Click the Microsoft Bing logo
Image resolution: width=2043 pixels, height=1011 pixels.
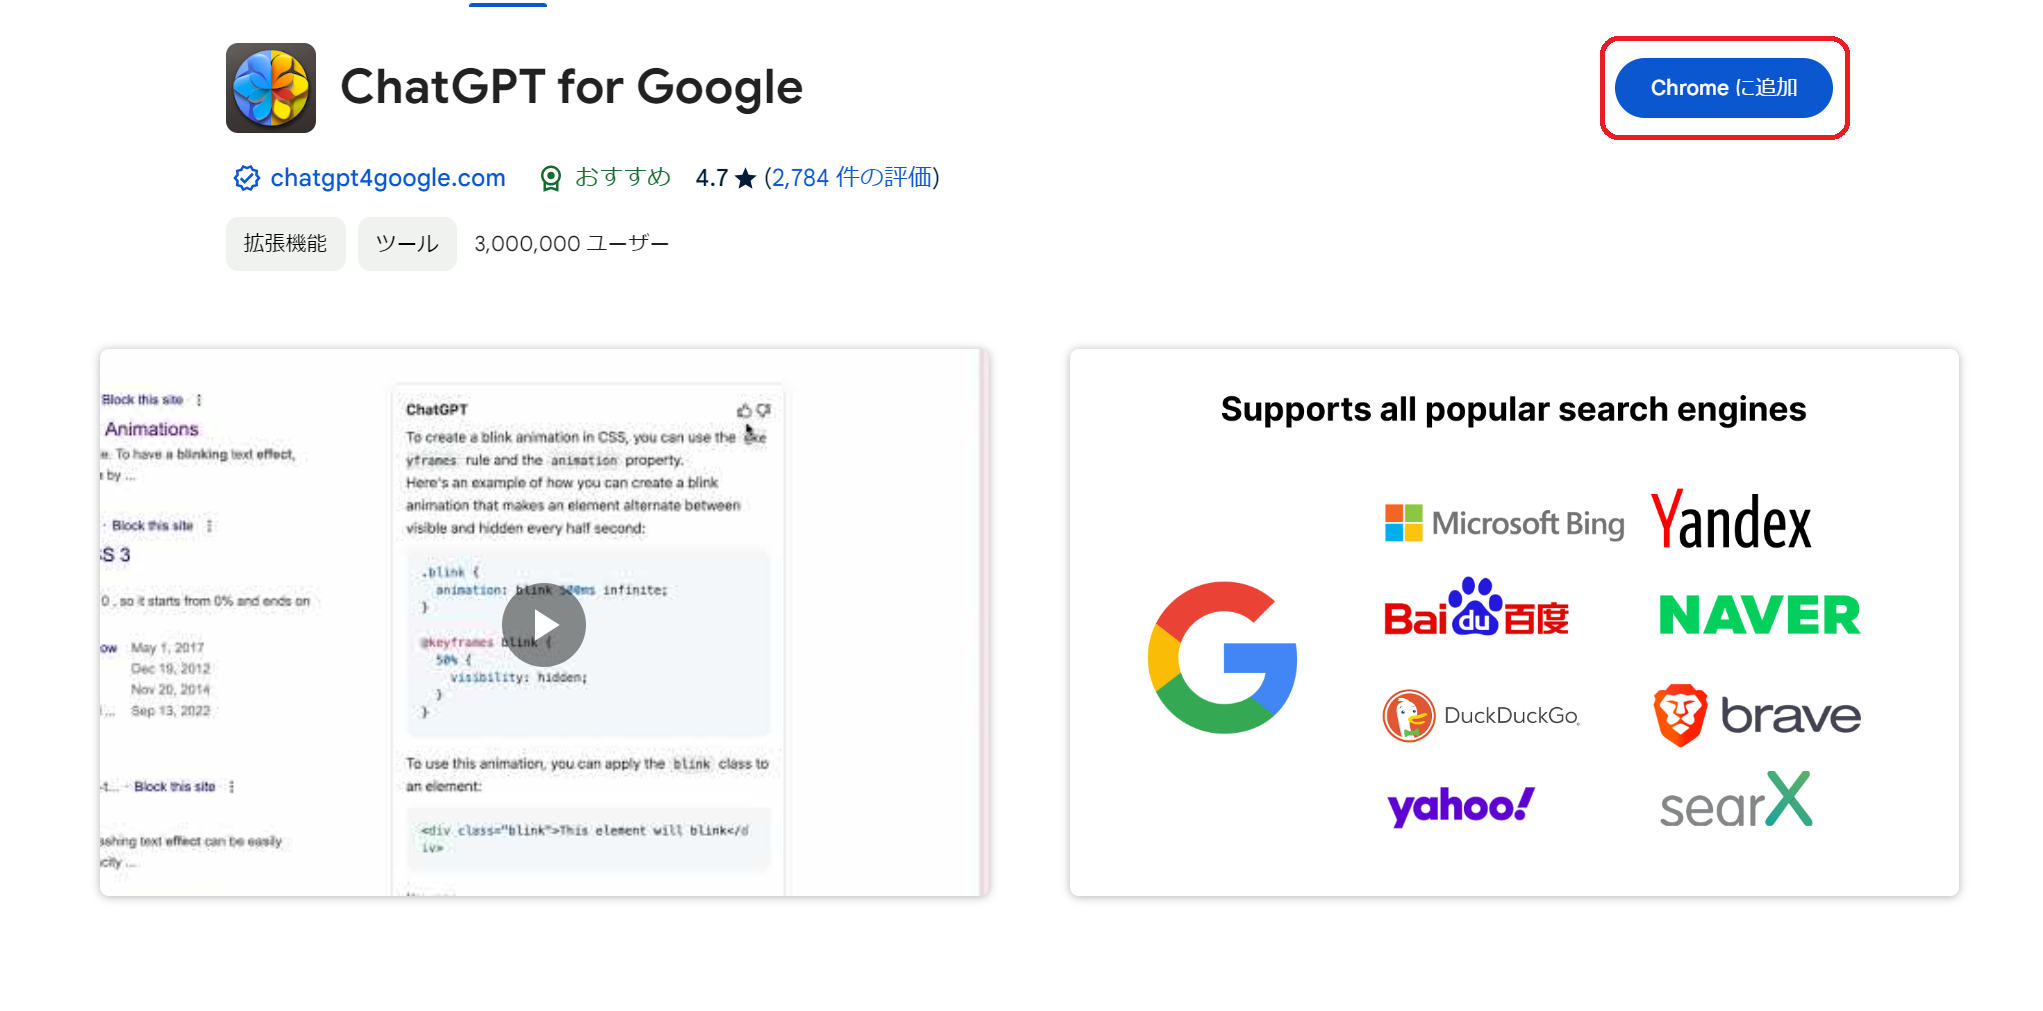(1505, 523)
